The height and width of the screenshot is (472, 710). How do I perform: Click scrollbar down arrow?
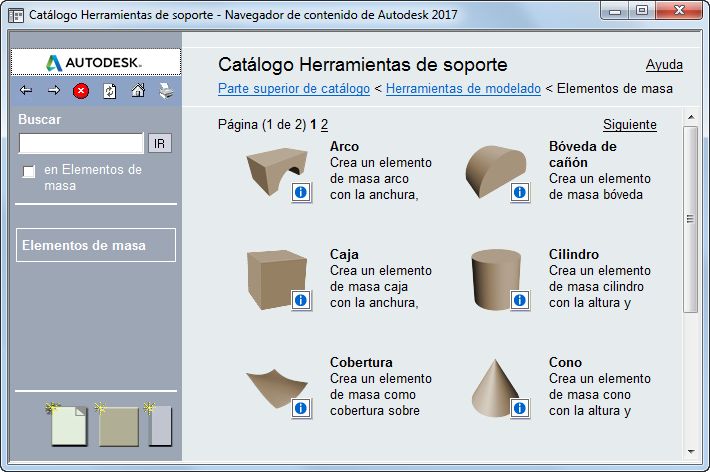691,452
